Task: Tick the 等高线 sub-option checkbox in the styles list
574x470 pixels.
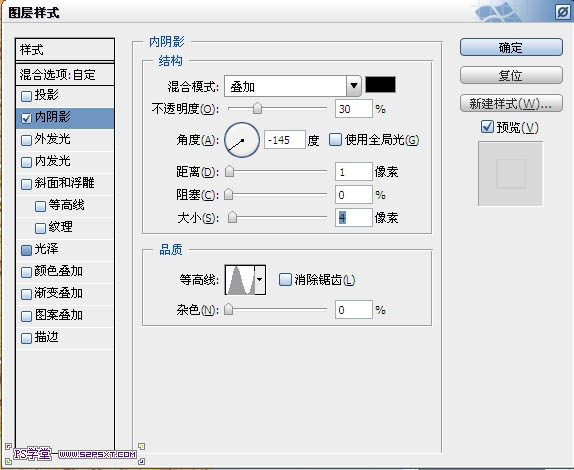Action: click(x=40, y=206)
